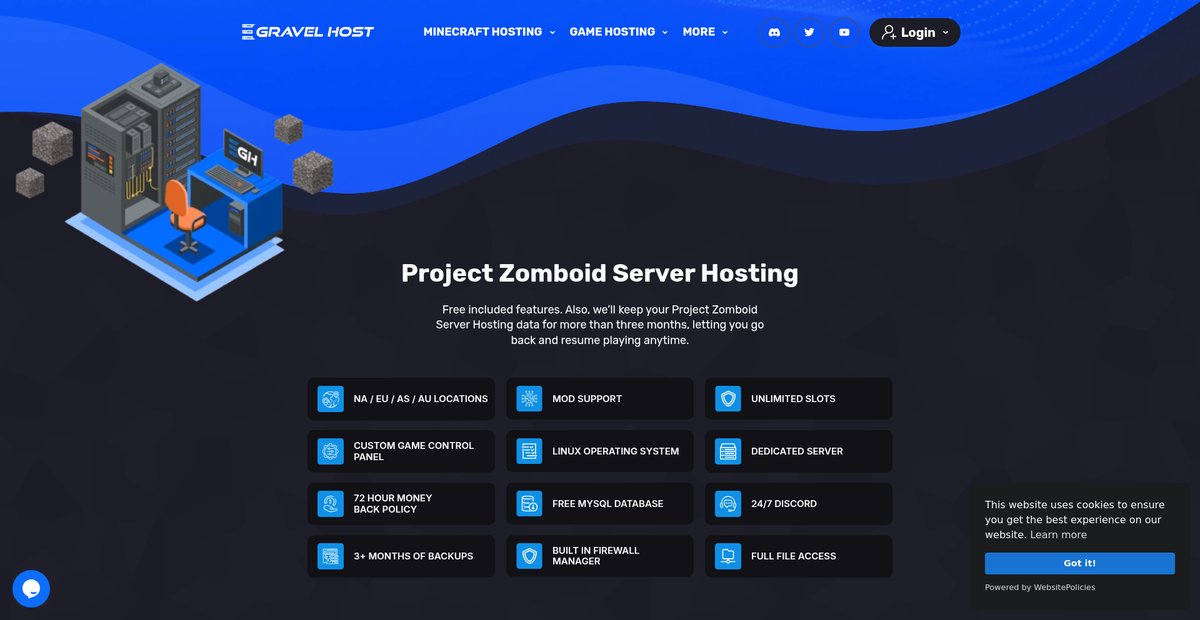Select the Mod Support label
Viewport: 1200px width, 620px height.
pyautogui.click(x=587, y=399)
